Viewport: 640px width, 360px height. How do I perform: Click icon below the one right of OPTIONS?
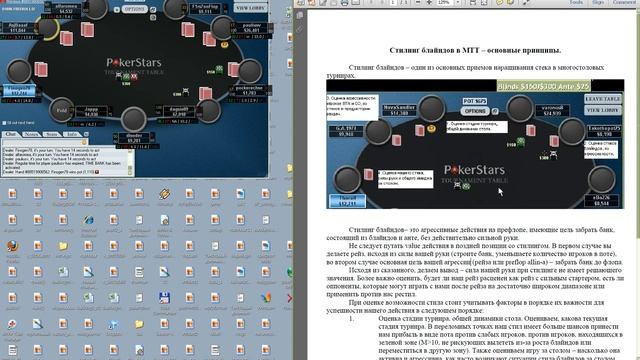point(153,18)
